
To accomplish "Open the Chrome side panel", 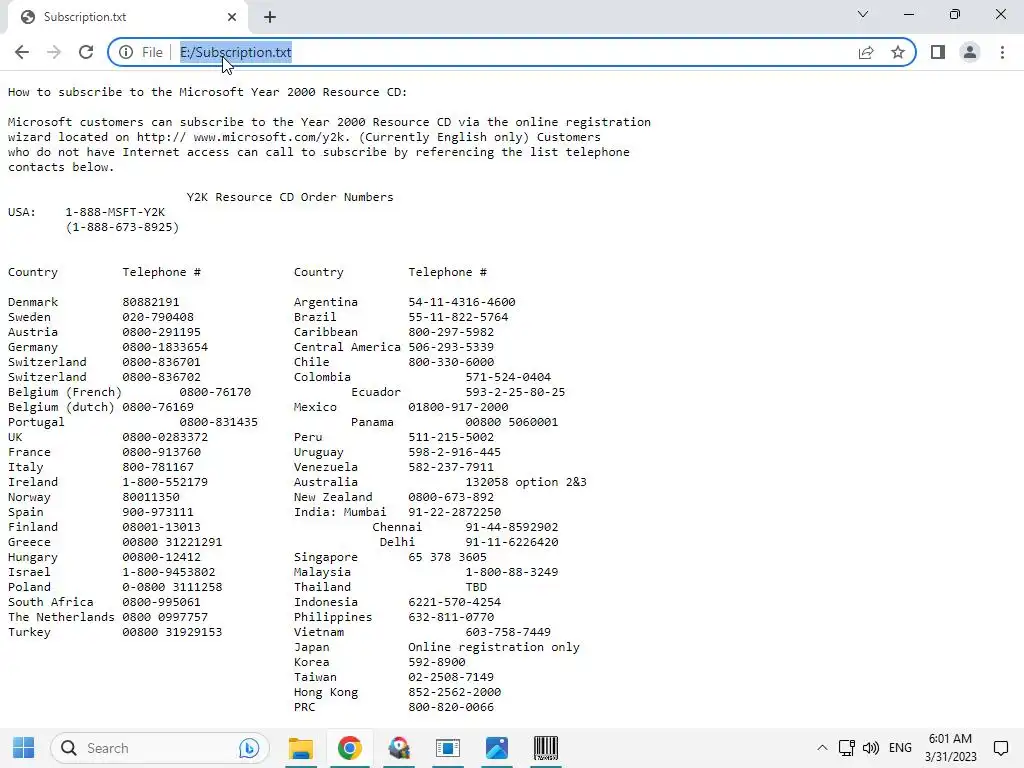I will pos(938,52).
